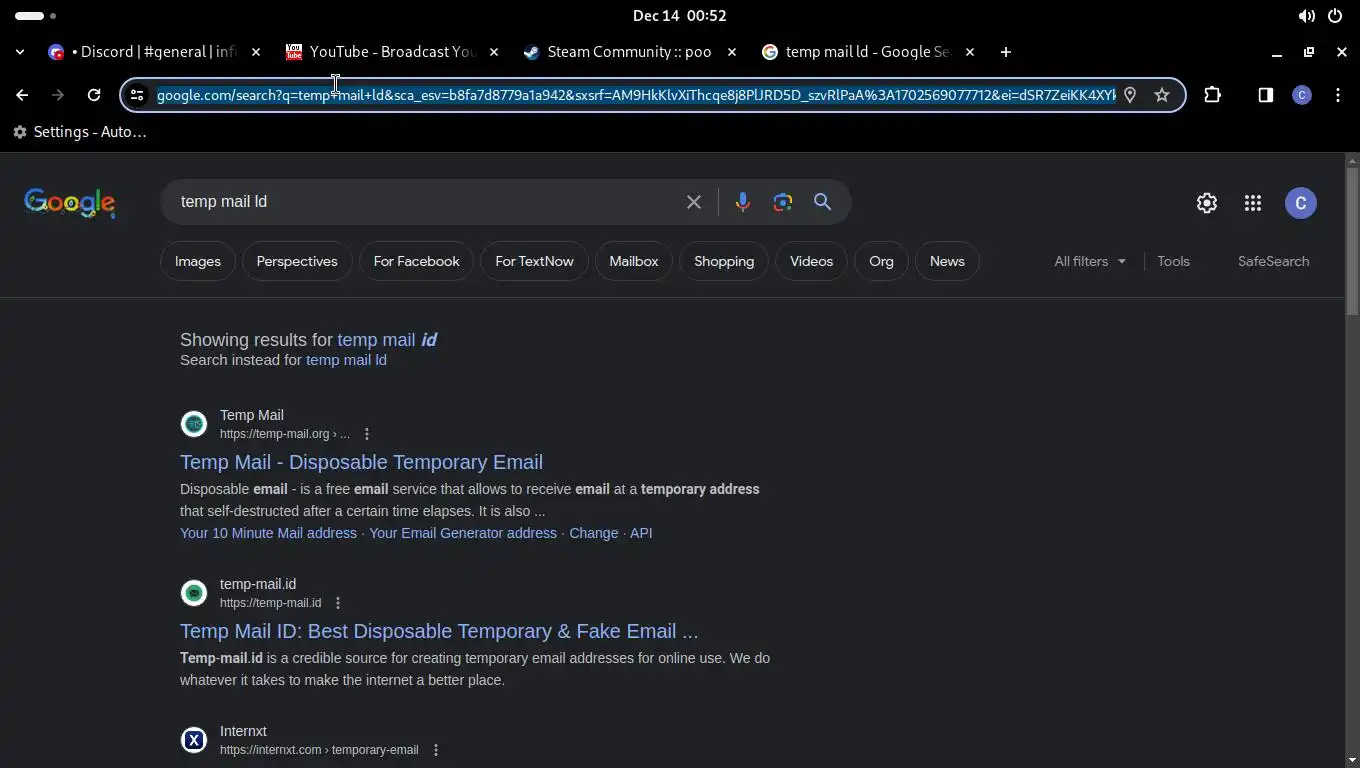This screenshot has width=1360, height=768.
Task: Go forward to the next page
Action: tap(58, 95)
